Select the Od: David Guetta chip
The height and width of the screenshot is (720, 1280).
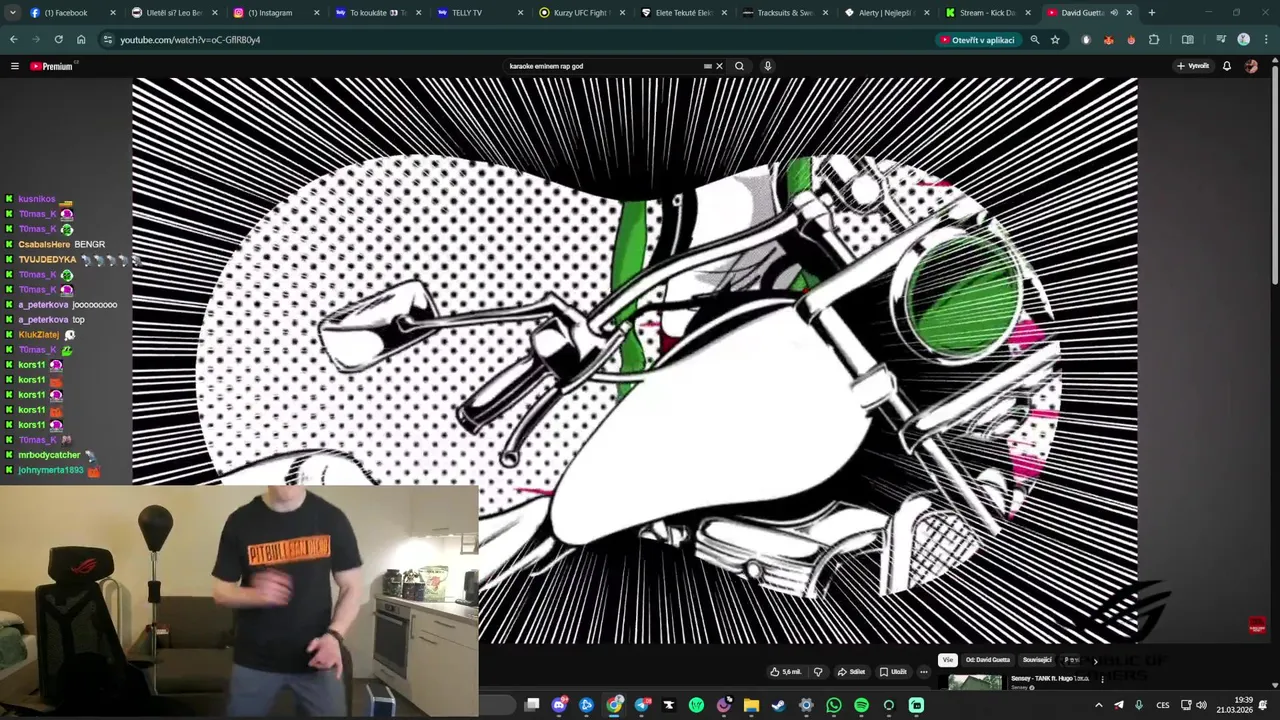(x=988, y=660)
